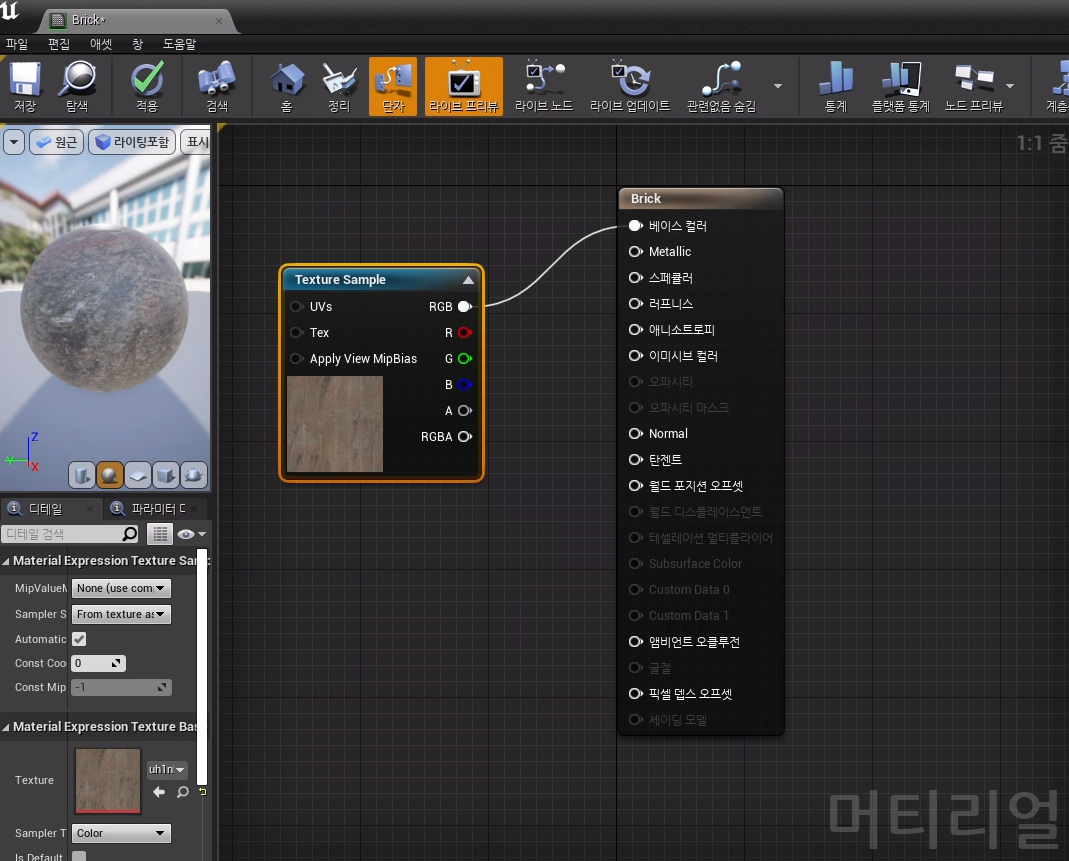The width and height of the screenshot is (1069, 861).
Task: Click the 디테일 검색 search field
Action: [70, 534]
